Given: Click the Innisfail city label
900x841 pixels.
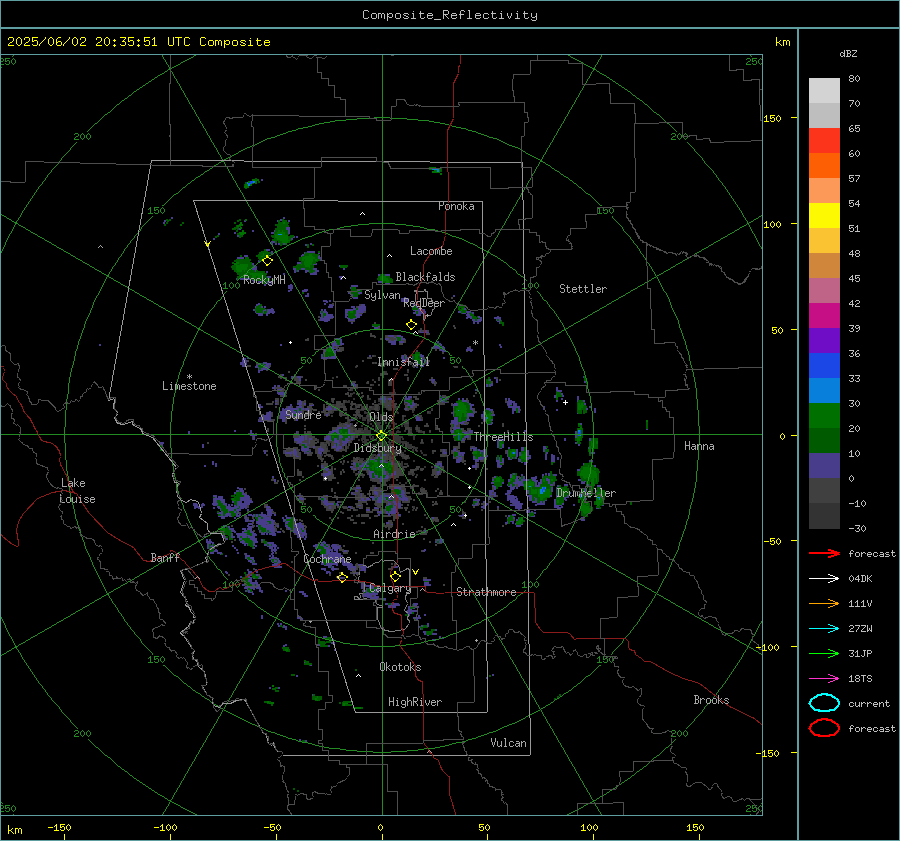Looking at the screenshot, I should click(403, 362).
